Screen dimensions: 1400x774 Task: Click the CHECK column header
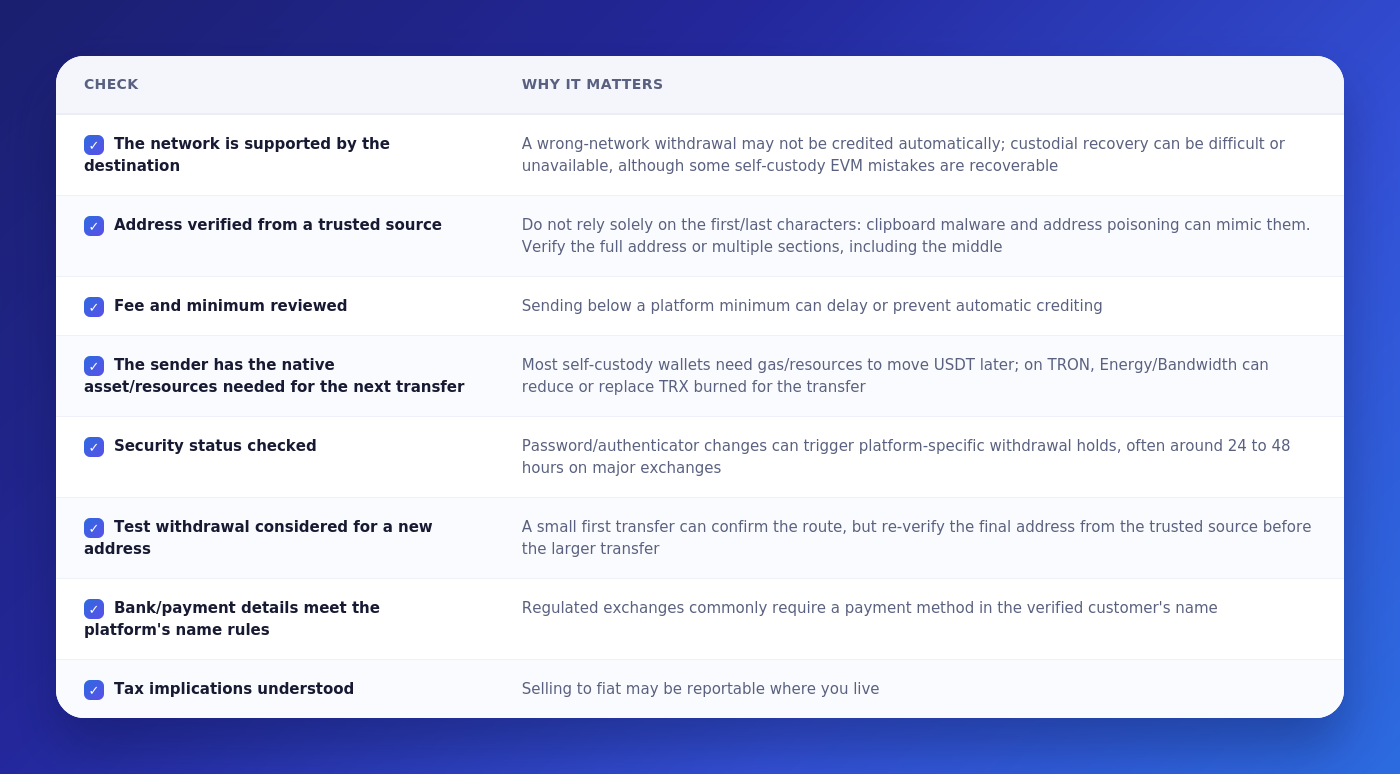111,84
